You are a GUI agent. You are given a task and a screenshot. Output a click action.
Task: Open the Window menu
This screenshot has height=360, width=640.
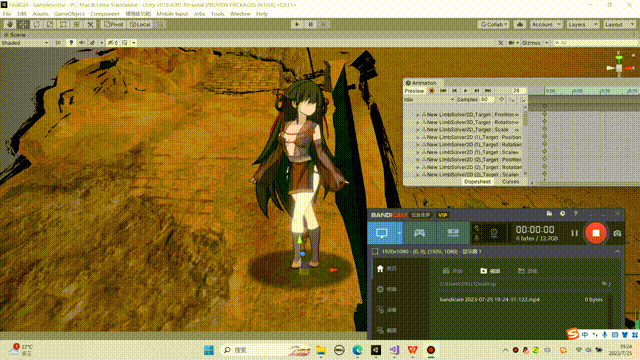click(240, 14)
